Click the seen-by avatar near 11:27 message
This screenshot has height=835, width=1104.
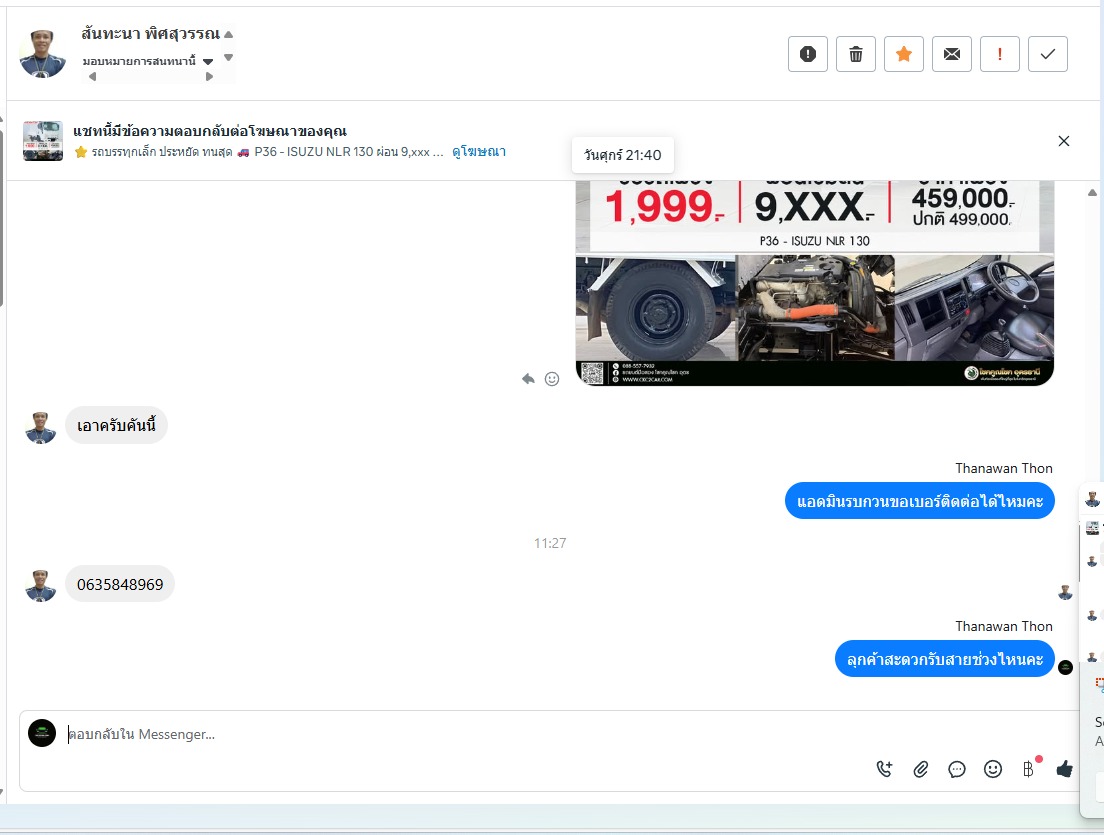(x=1065, y=593)
